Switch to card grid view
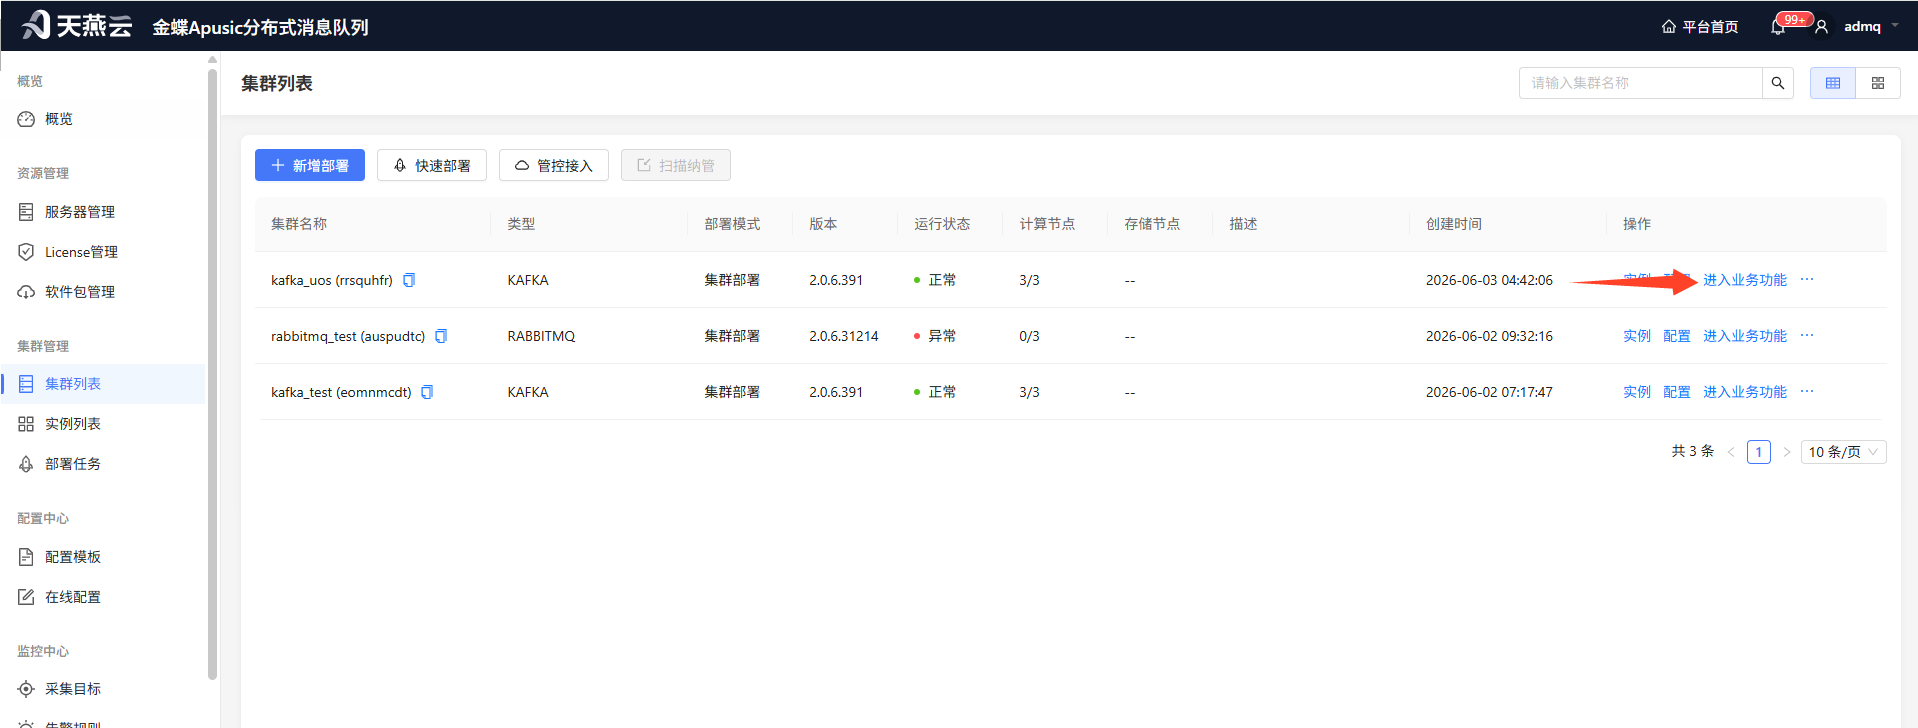Viewport: 1918px width, 728px height. [x=1878, y=83]
